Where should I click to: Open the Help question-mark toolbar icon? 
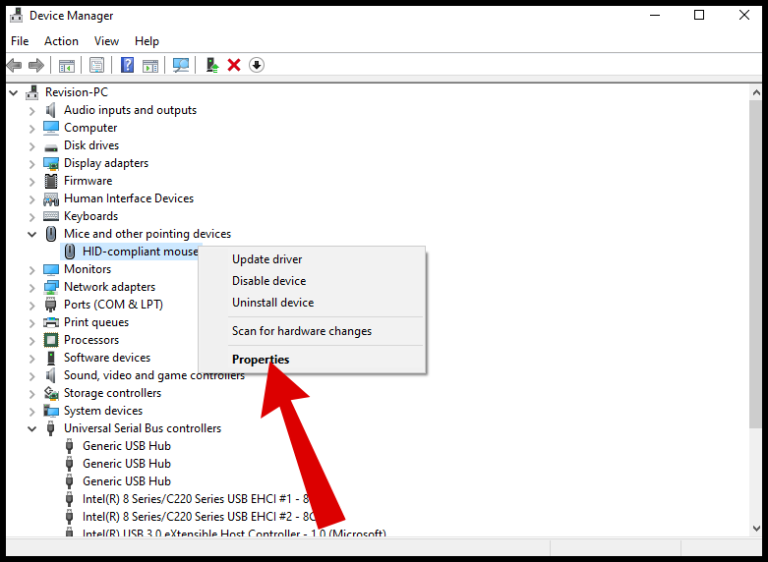(127, 65)
